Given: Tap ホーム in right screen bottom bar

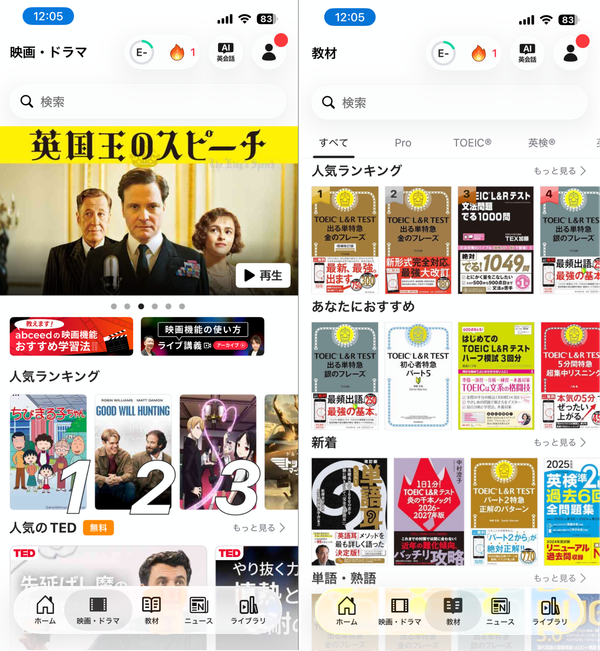Looking at the screenshot, I should coord(346,611).
